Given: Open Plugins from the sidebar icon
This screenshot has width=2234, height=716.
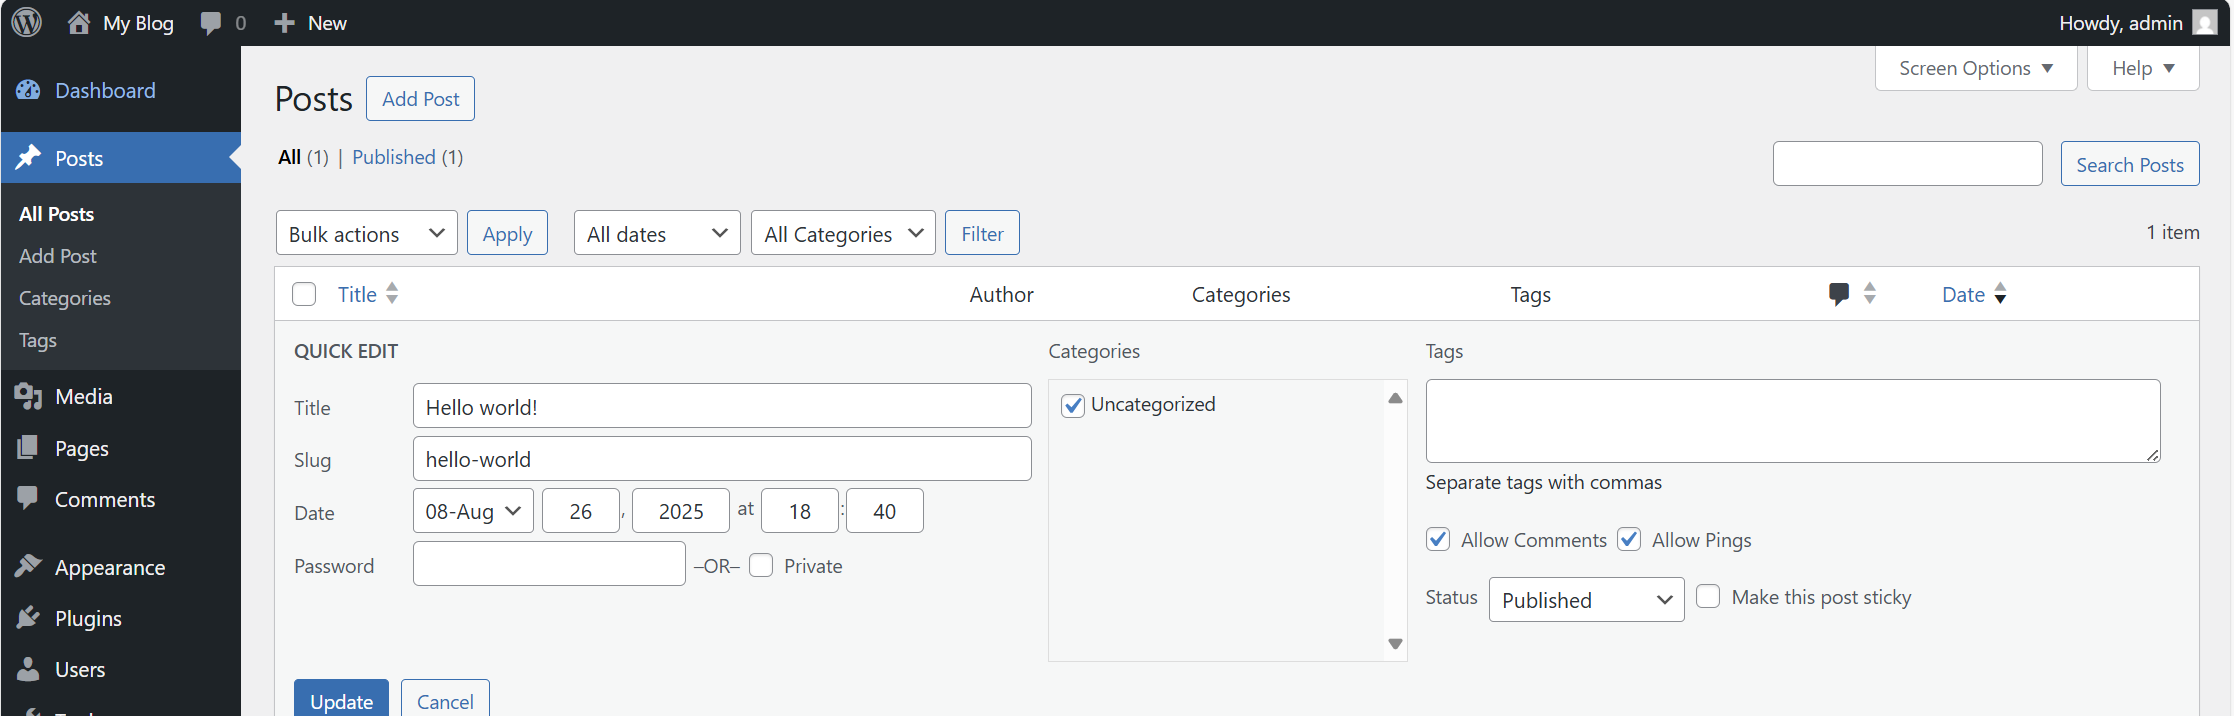Looking at the screenshot, I should pyautogui.click(x=28, y=618).
